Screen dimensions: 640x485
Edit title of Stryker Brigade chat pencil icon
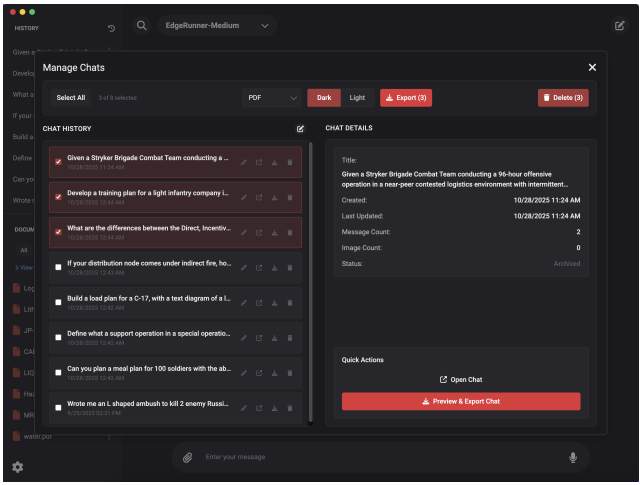click(x=244, y=162)
